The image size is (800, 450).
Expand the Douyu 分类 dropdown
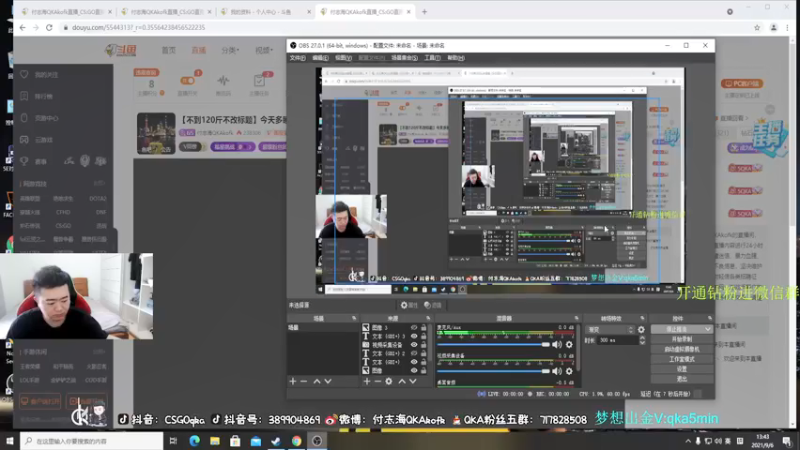point(230,50)
